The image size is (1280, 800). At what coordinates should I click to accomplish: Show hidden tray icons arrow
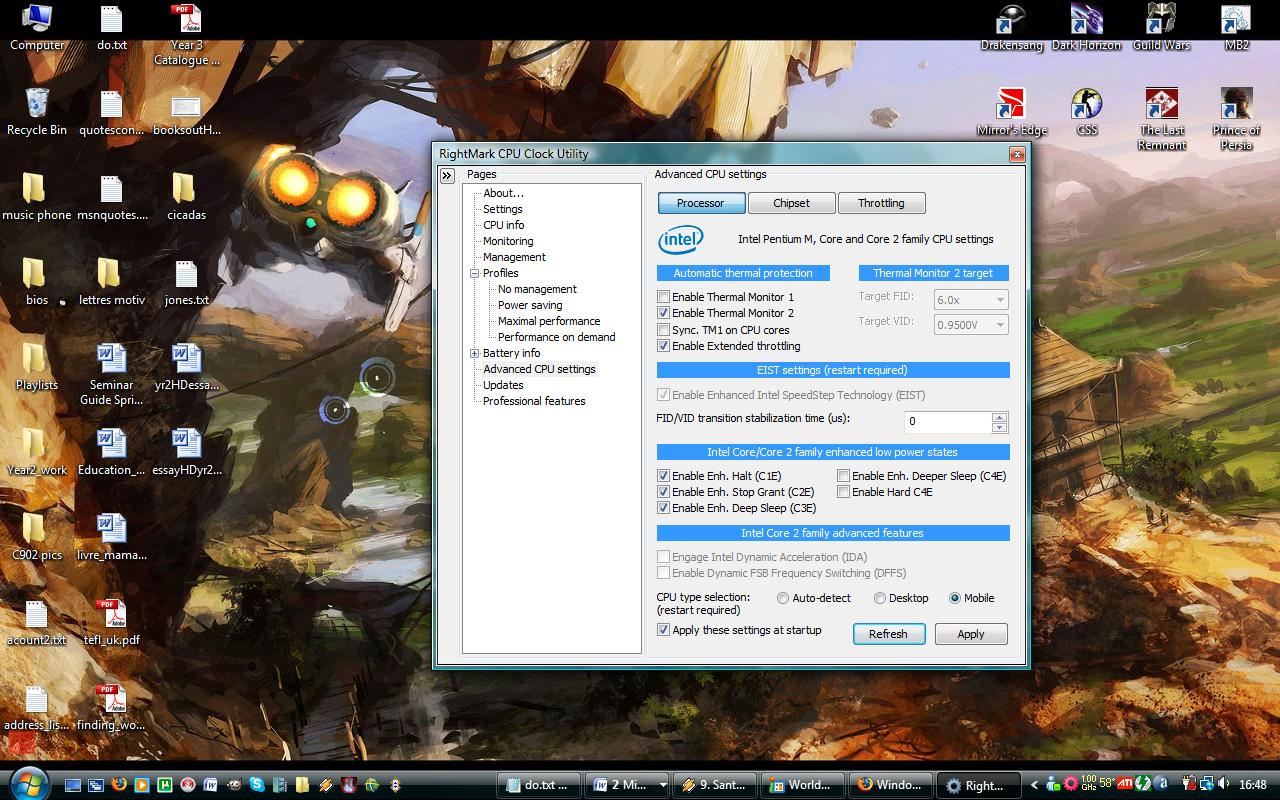coord(1034,785)
